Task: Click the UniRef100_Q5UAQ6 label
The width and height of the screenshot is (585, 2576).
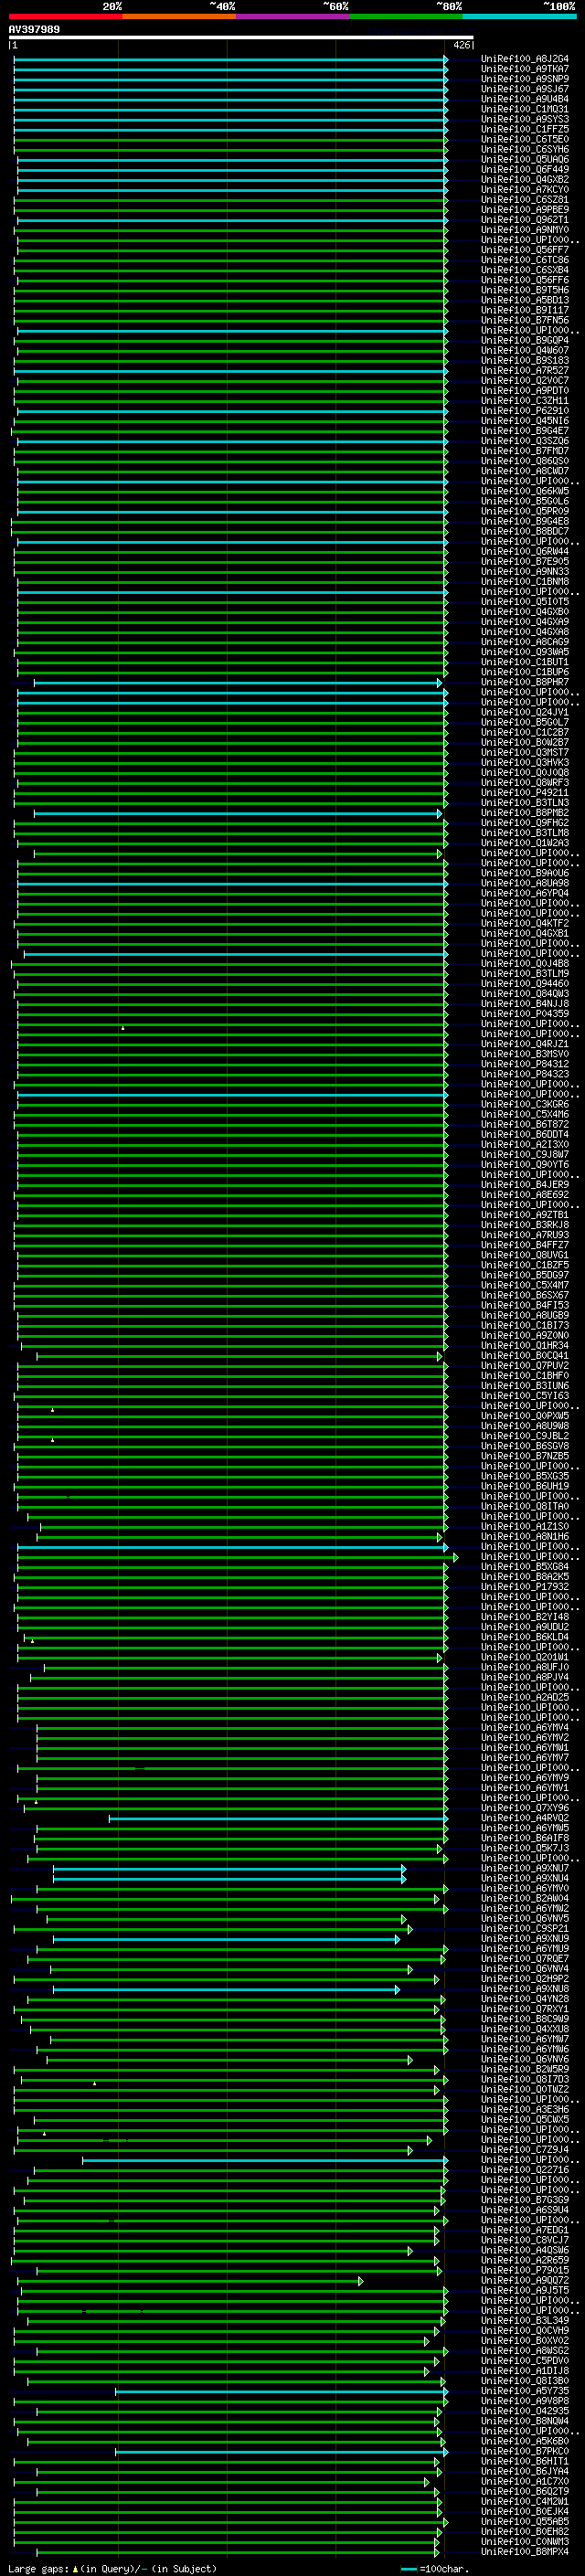Action: pyautogui.click(x=525, y=159)
